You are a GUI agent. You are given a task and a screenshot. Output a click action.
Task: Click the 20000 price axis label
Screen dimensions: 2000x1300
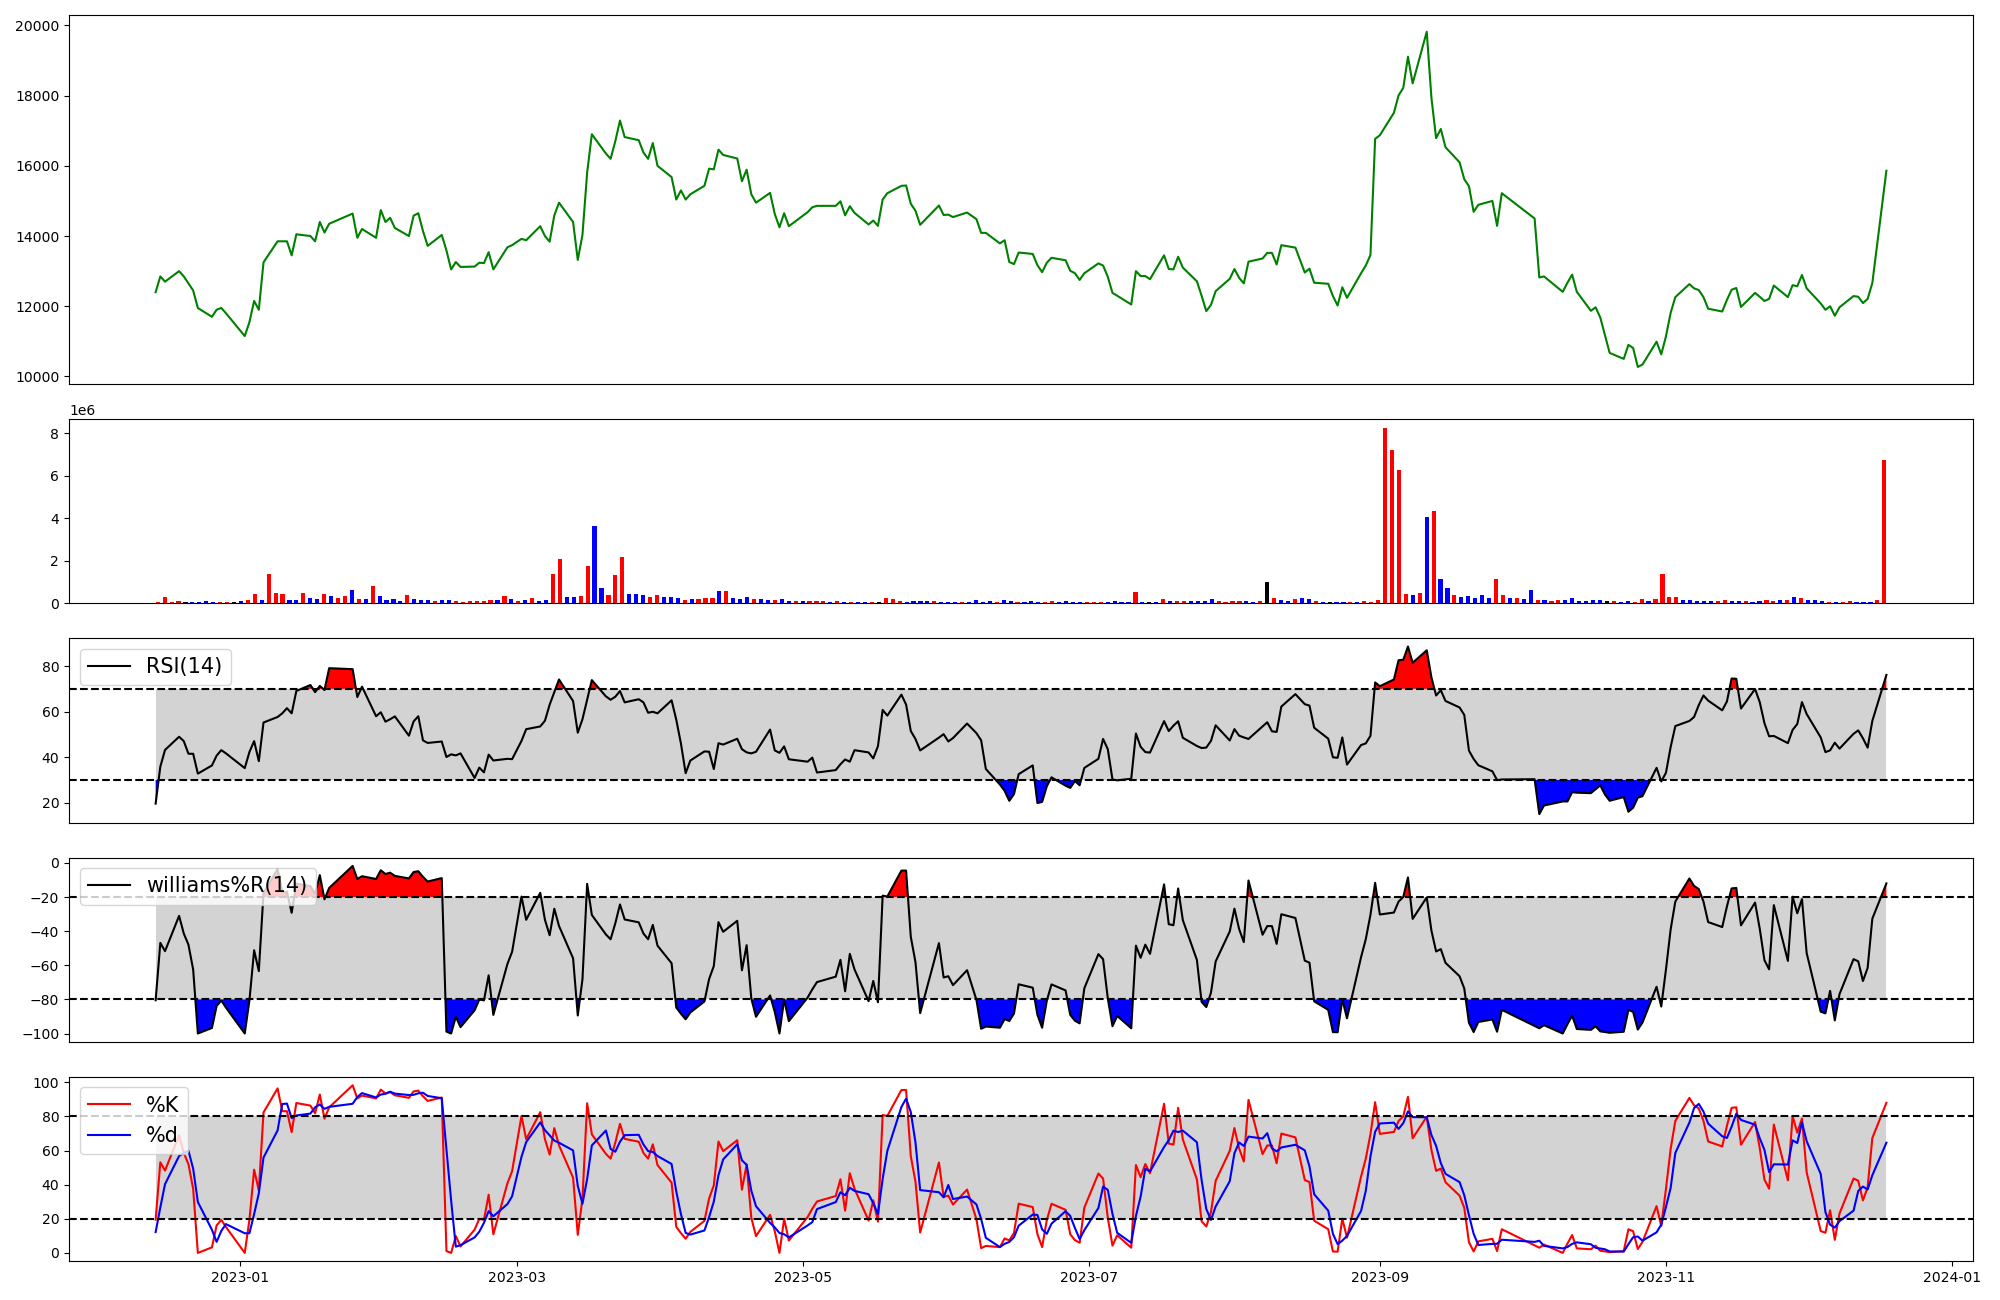coord(36,26)
